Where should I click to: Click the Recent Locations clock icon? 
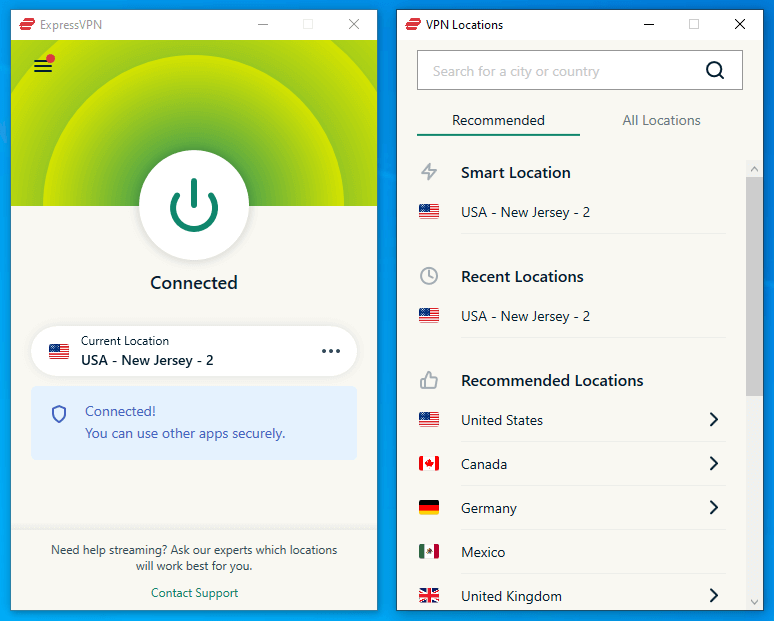pos(428,276)
